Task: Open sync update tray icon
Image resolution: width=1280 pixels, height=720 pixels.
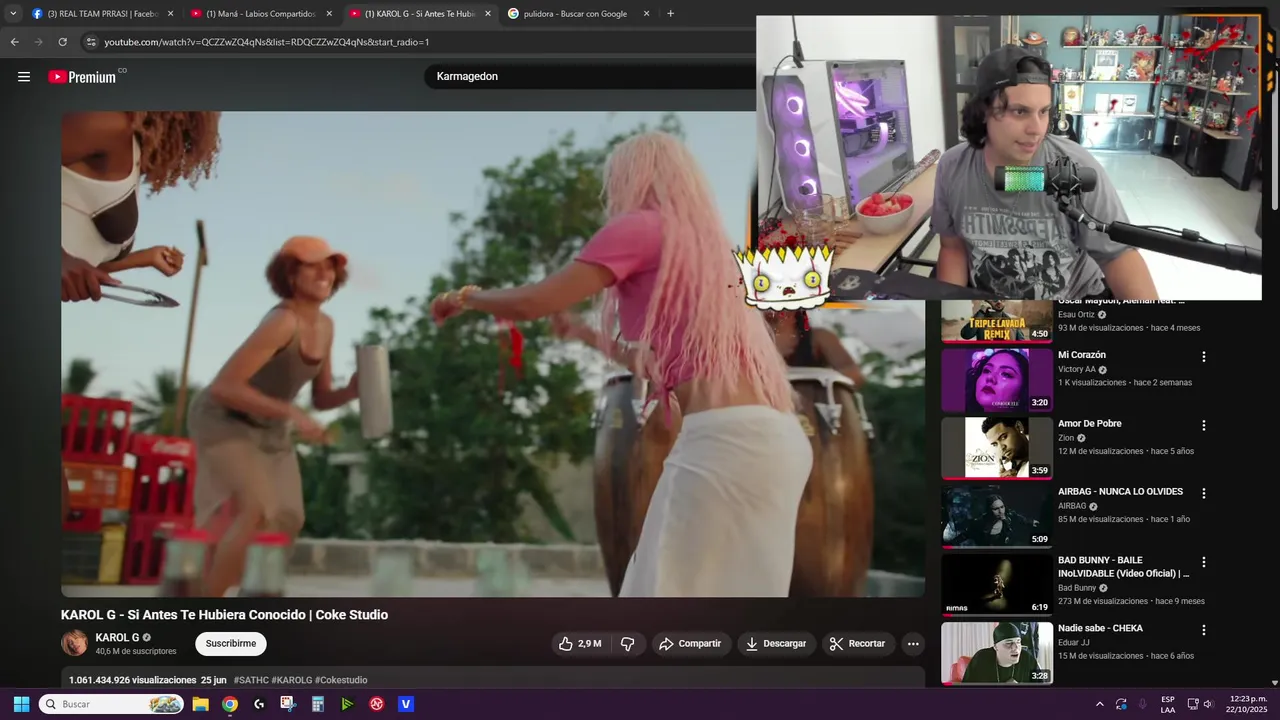Action: pyautogui.click(x=1122, y=704)
